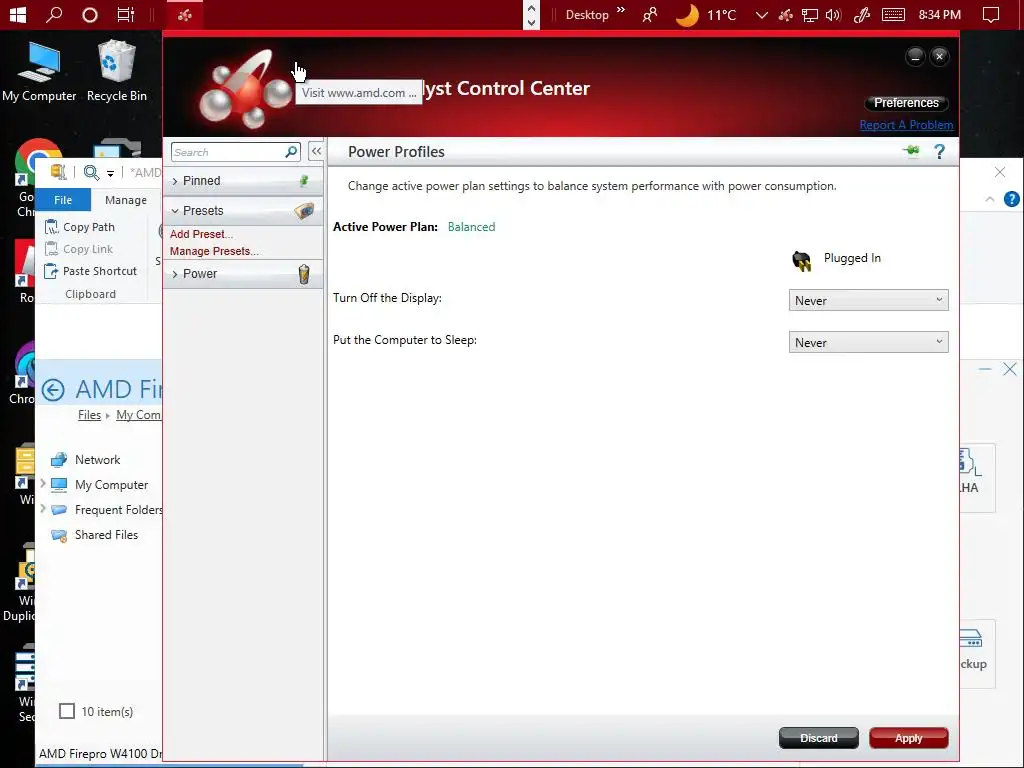Click Manage Presets link

pos(214,251)
